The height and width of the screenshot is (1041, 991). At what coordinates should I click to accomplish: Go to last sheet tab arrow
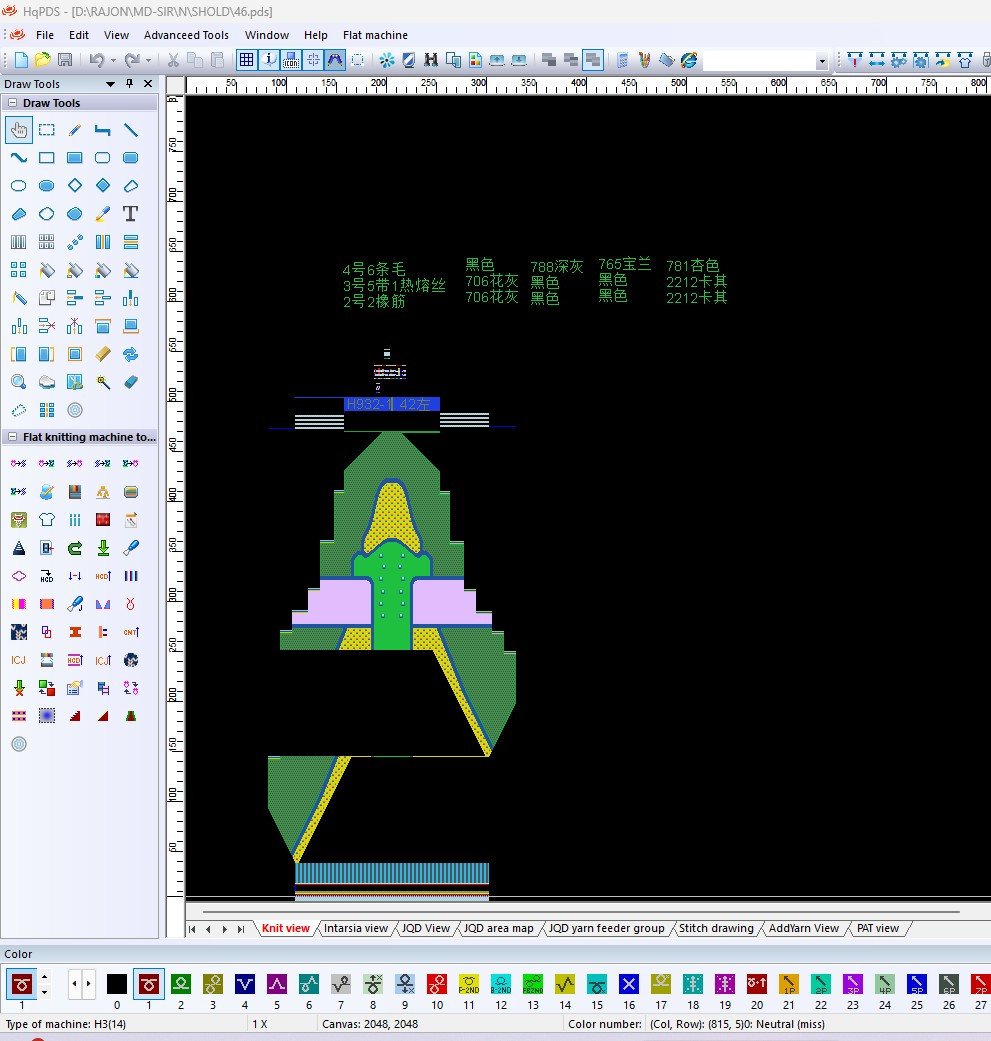(x=240, y=929)
